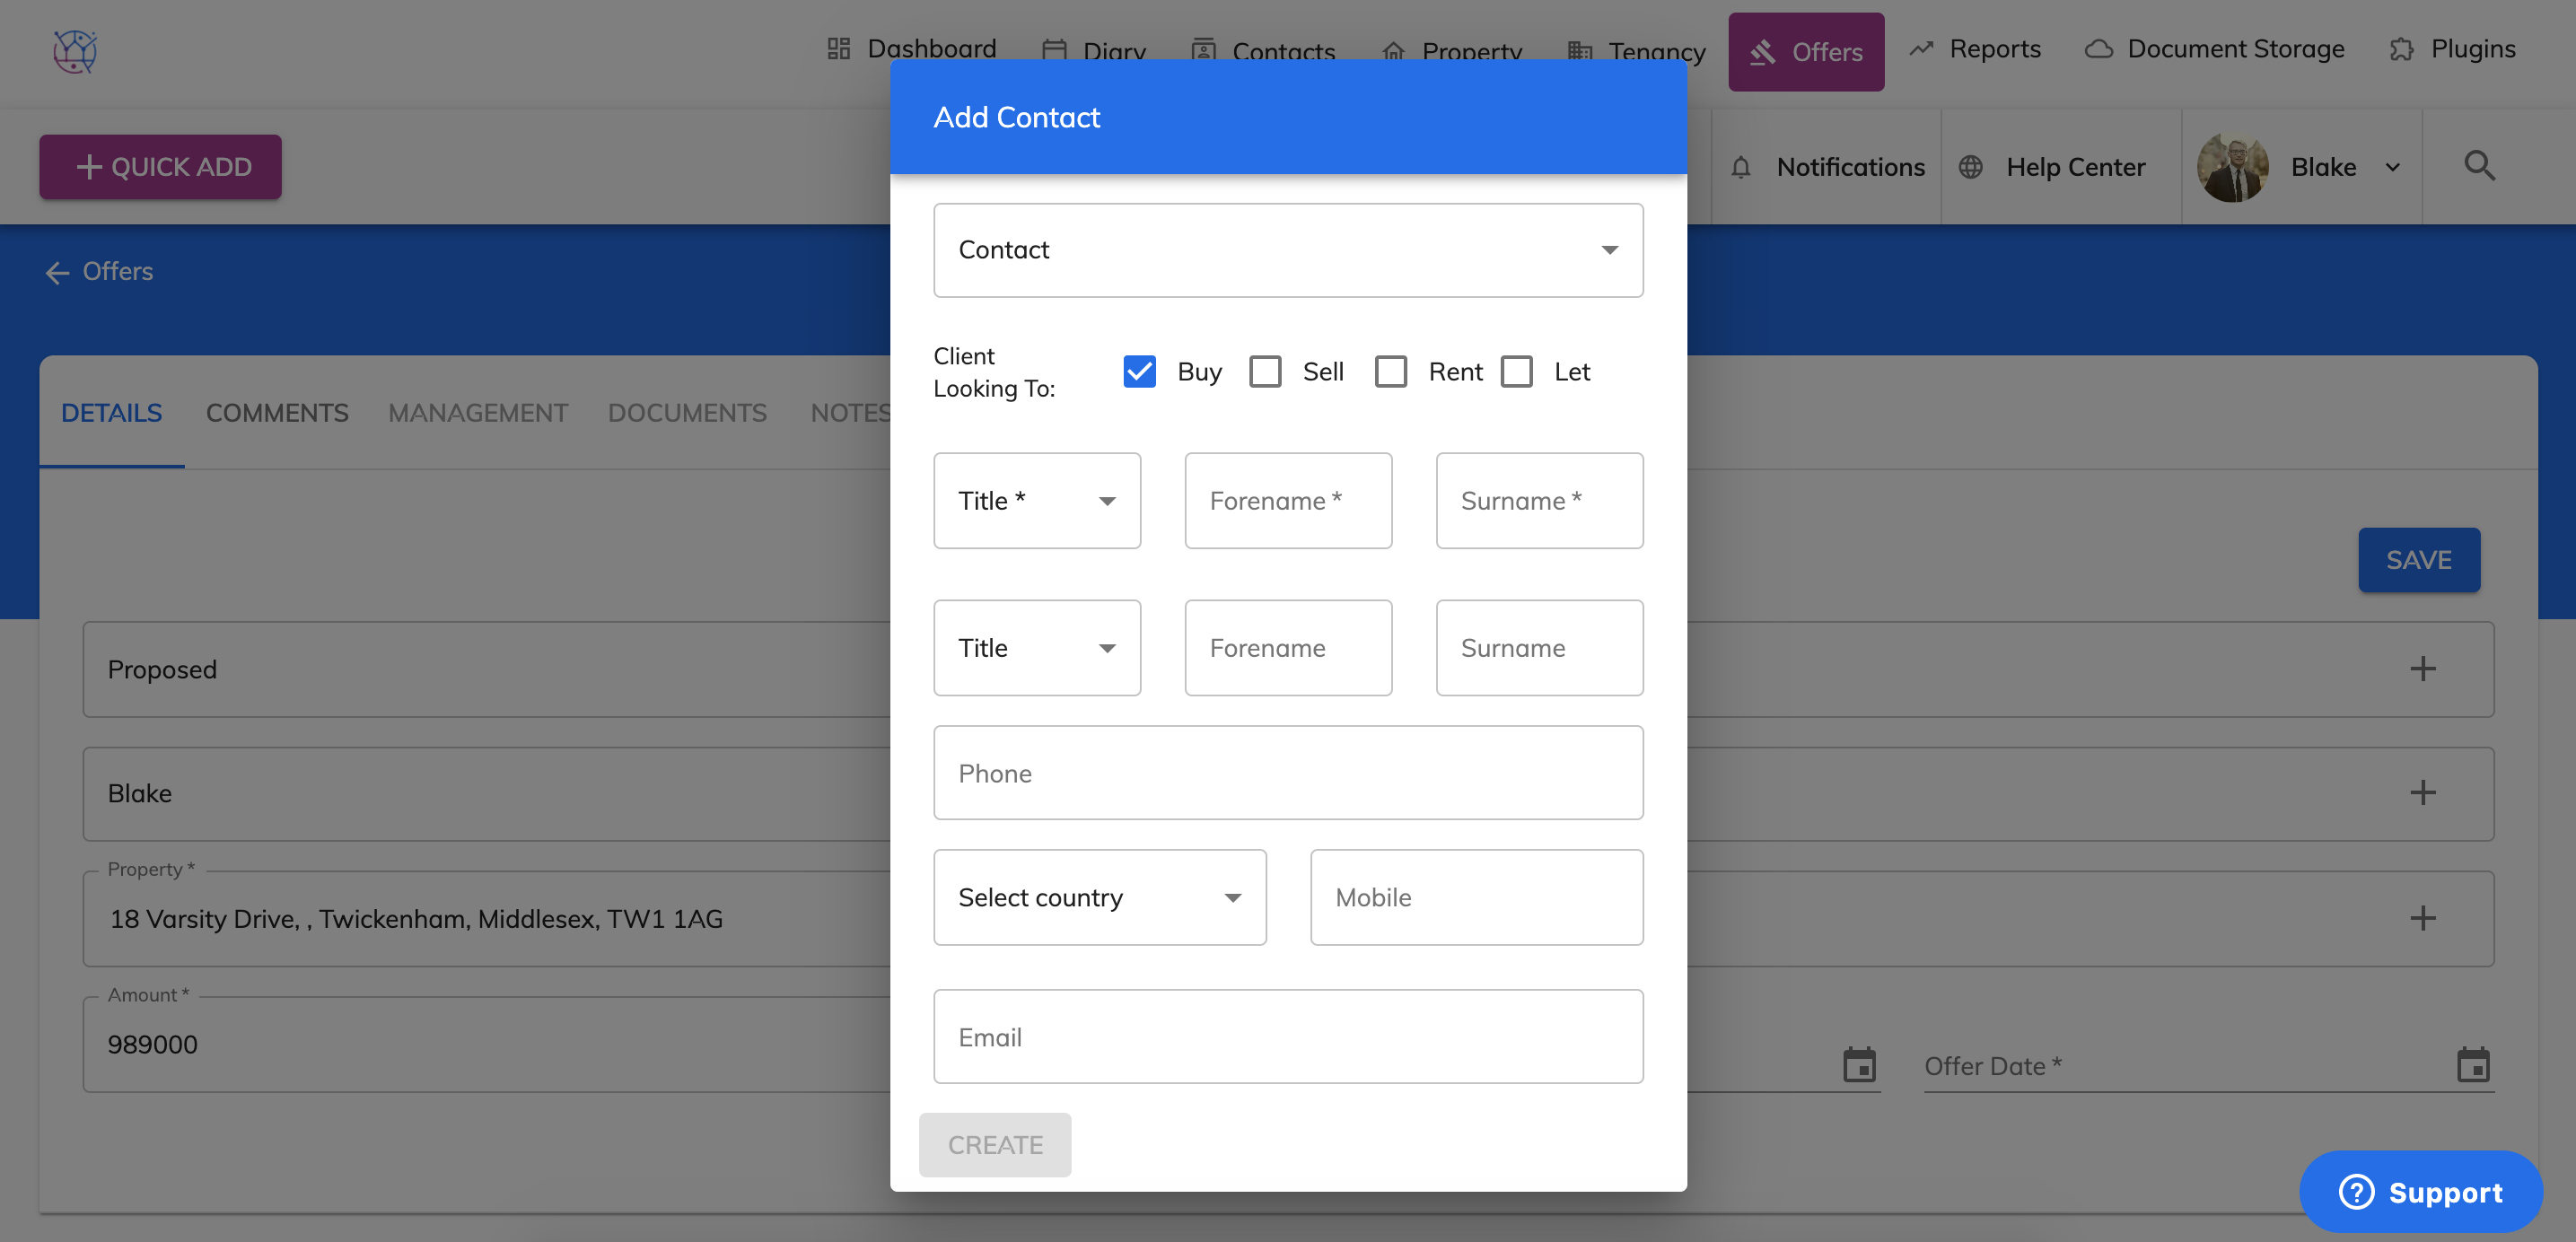The image size is (2576, 1242).
Task: Enable the Sell checkbox
Action: [1265, 372]
